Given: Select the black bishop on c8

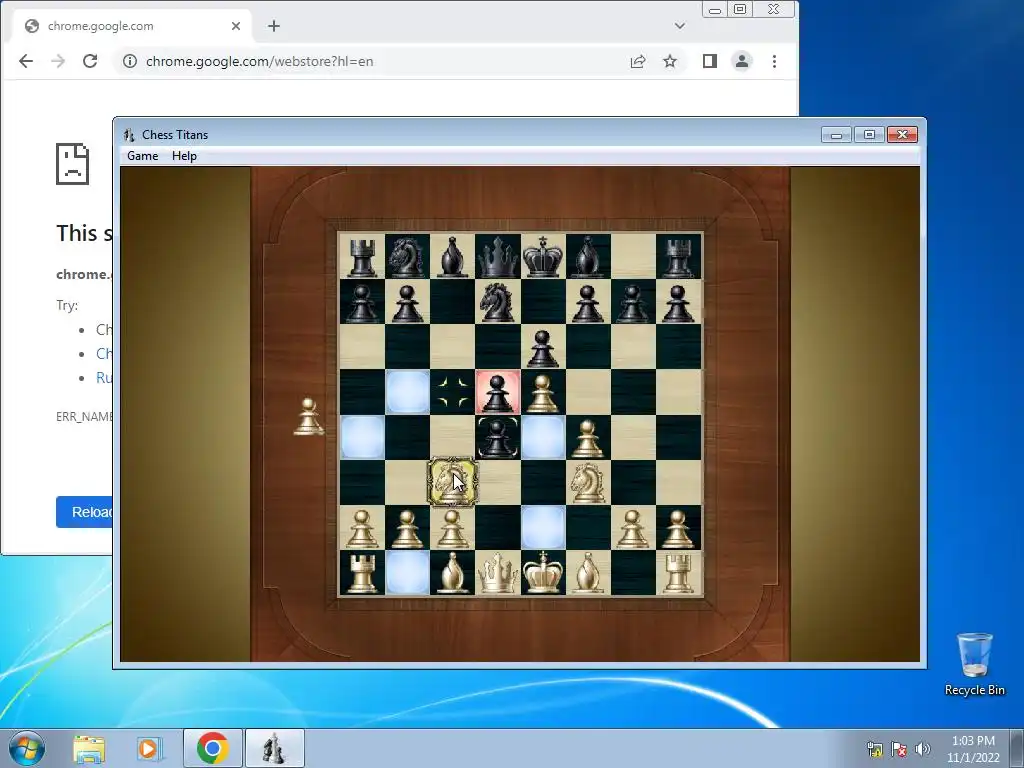Looking at the screenshot, I should tap(453, 257).
